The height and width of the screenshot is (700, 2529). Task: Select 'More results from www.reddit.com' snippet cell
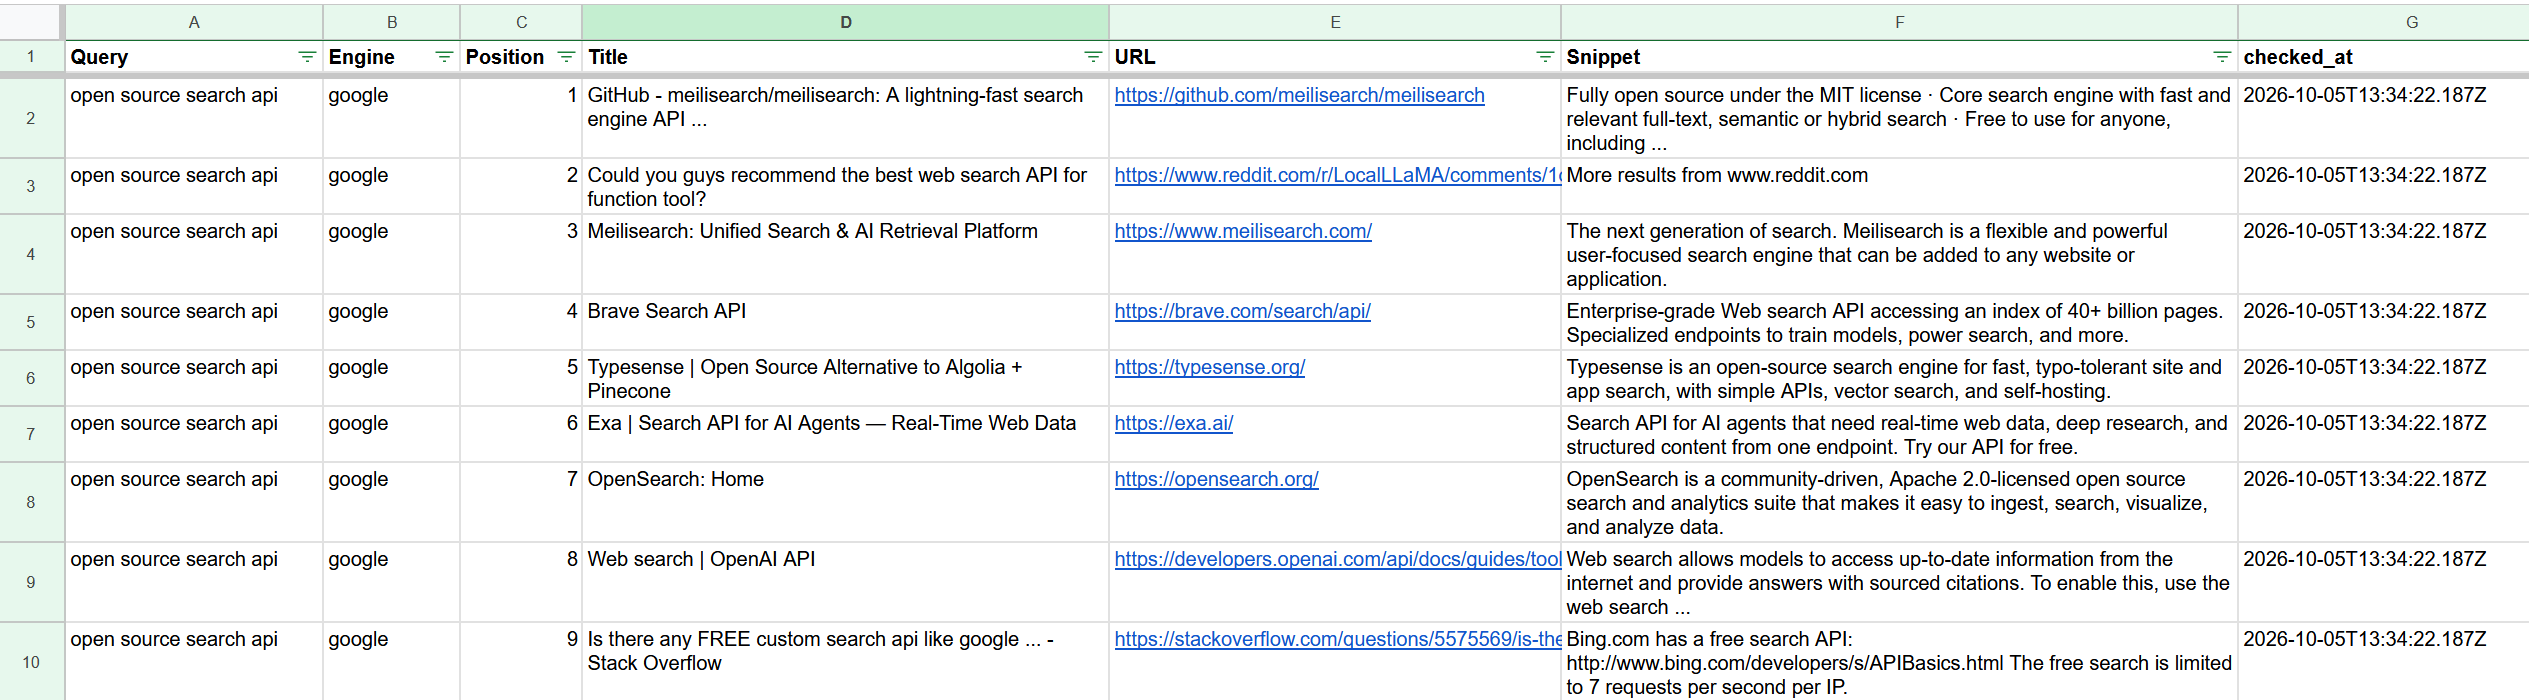(1899, 186)
